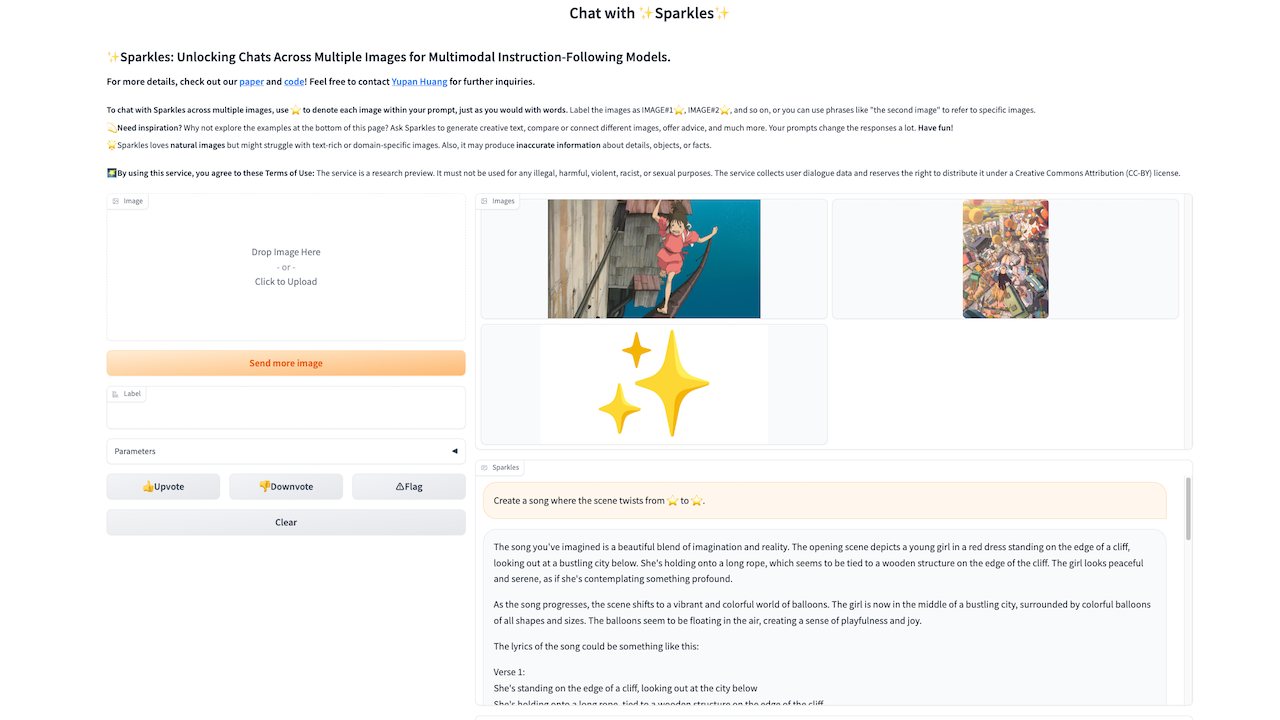
Task: Expand the Parameters section arrow
Action: 455,451
